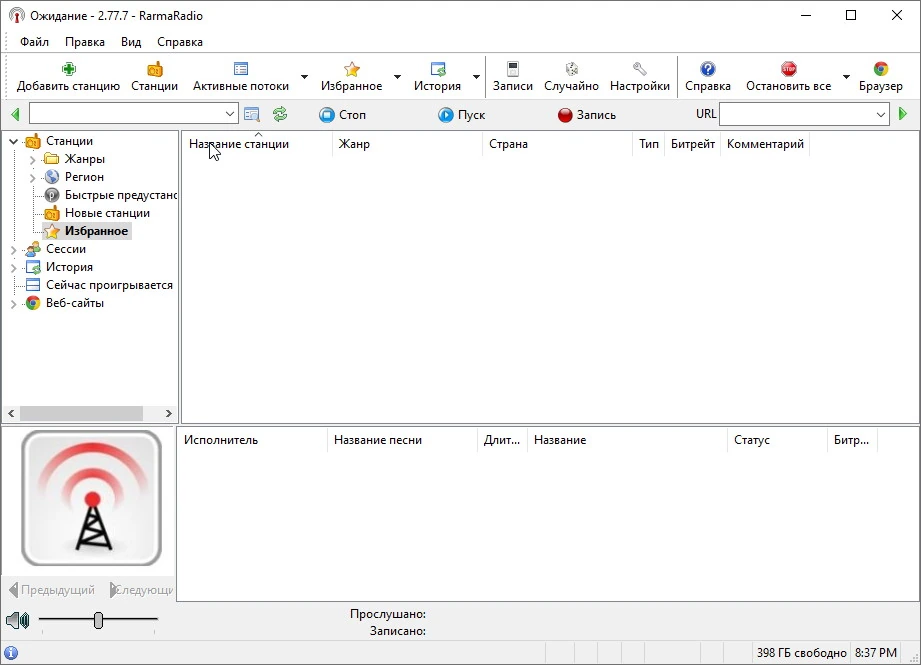Select Сейчас проигрывается in the tree
921x665 pixels.
click(109, 285)
